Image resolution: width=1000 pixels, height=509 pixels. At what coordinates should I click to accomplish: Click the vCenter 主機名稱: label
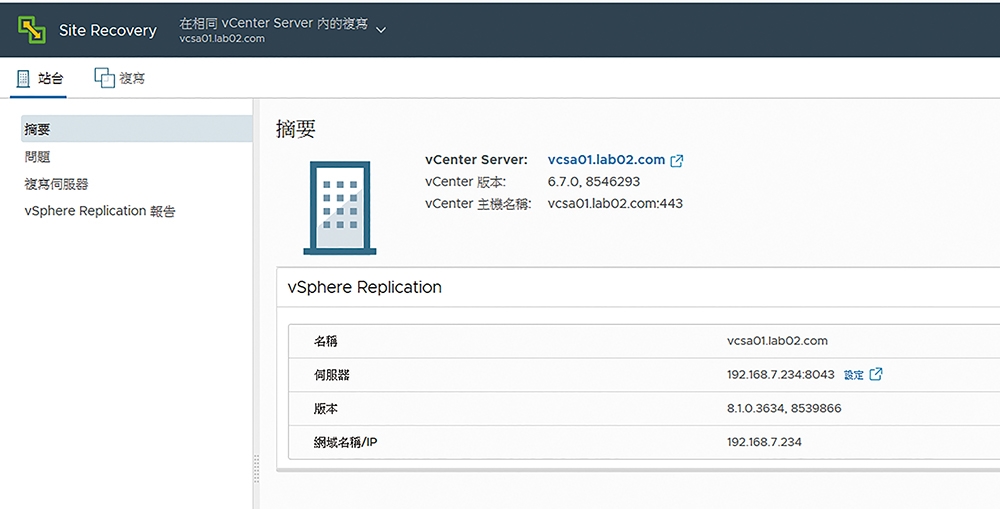coord(478,204)
